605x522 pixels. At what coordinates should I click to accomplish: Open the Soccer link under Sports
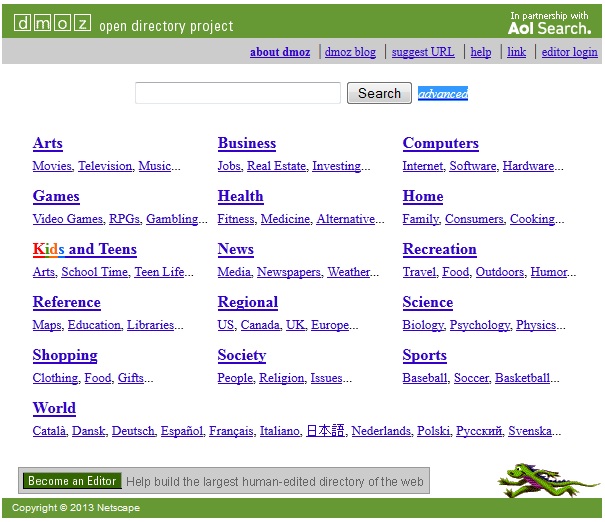click(470, 378)
